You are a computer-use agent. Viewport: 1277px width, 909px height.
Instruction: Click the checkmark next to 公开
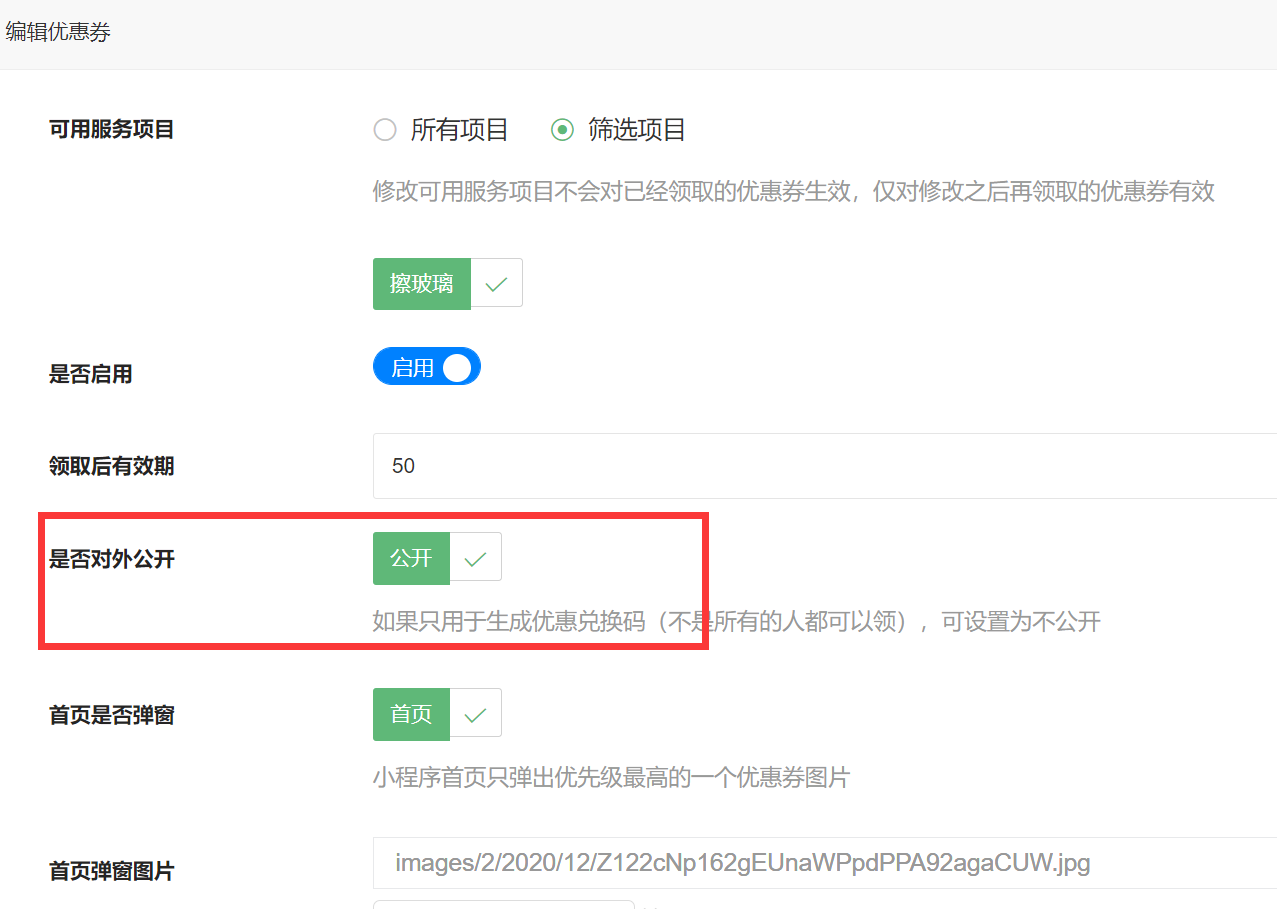[x=476, y=558]
